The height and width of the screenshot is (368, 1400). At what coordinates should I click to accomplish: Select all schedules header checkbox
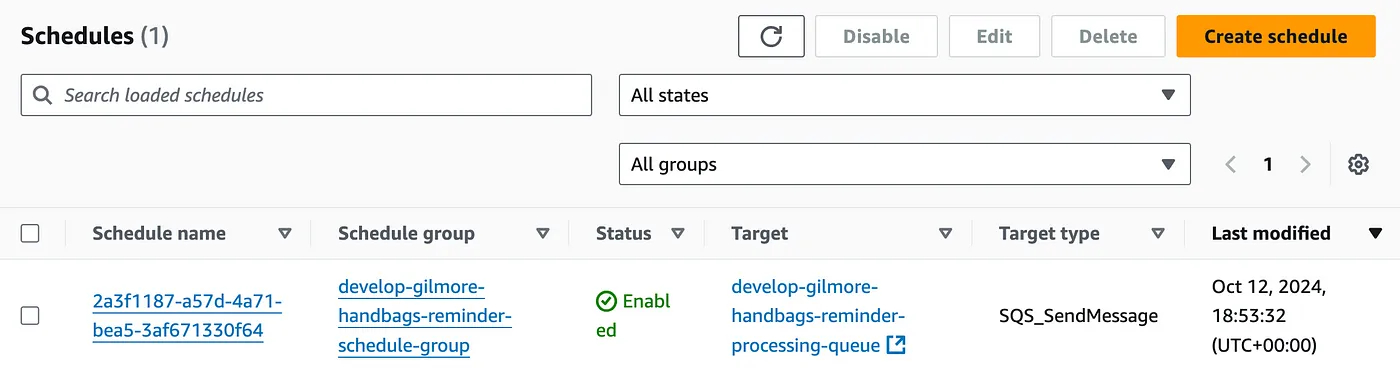pyautogui.click(x=30, y=234)
